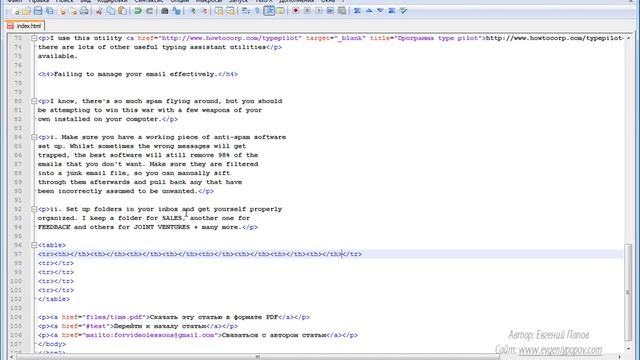
Task: Click 'FEEDBACK' at start of line 94
Action: [x=54, y=227]
